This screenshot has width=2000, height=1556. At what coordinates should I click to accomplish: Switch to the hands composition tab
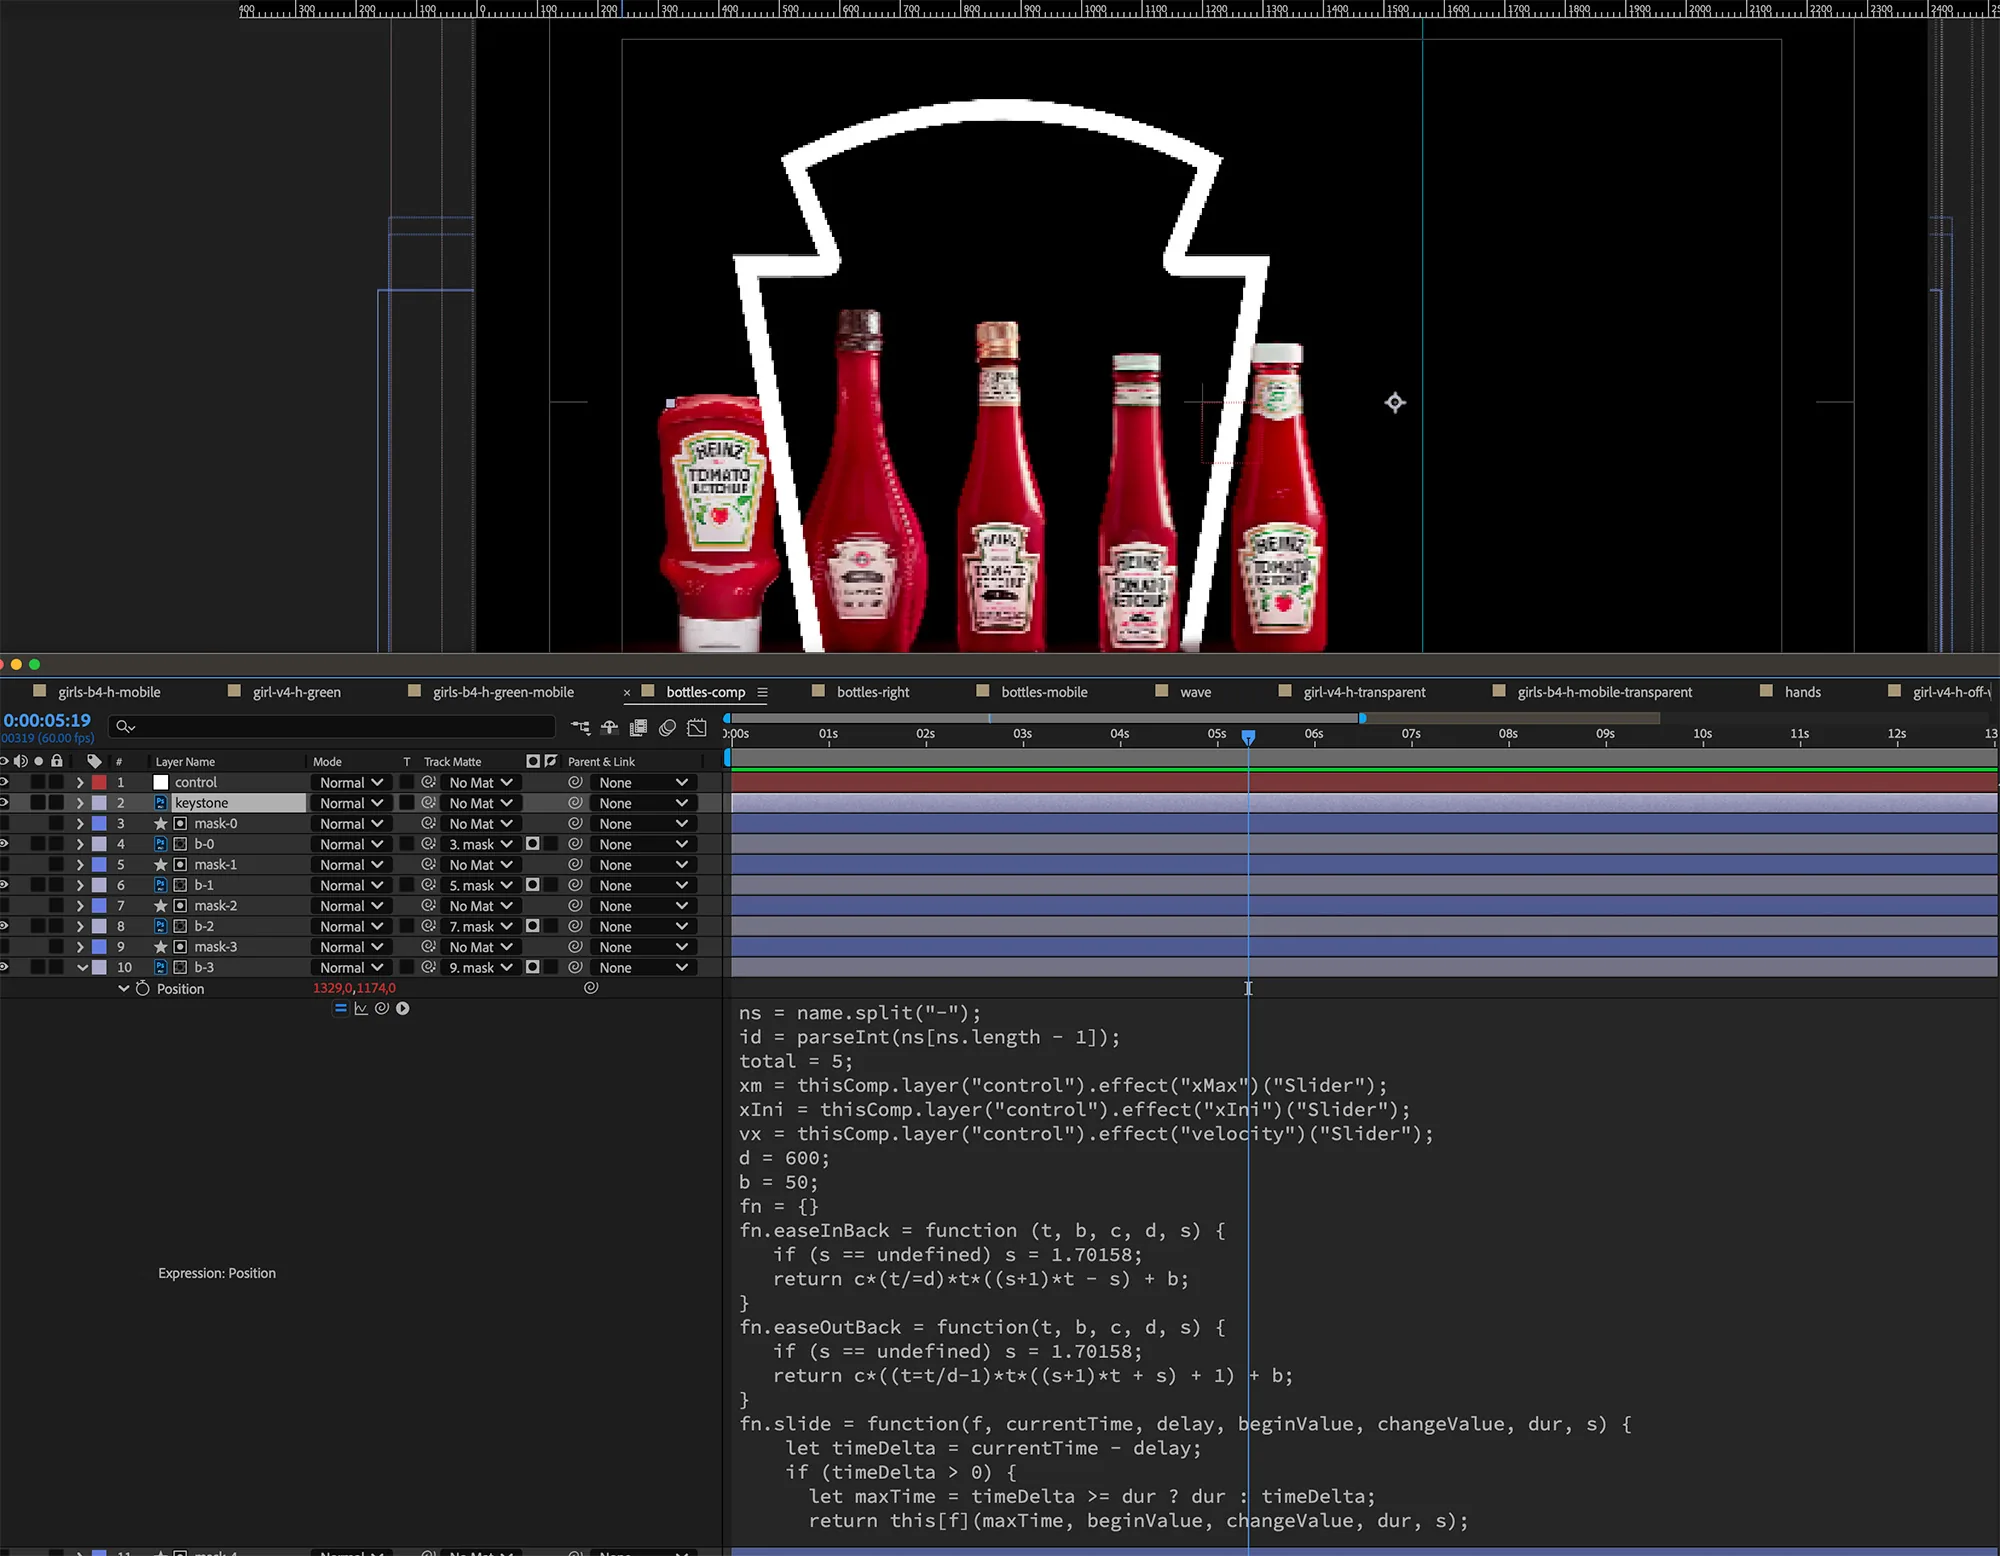(x=1802, y=692)
